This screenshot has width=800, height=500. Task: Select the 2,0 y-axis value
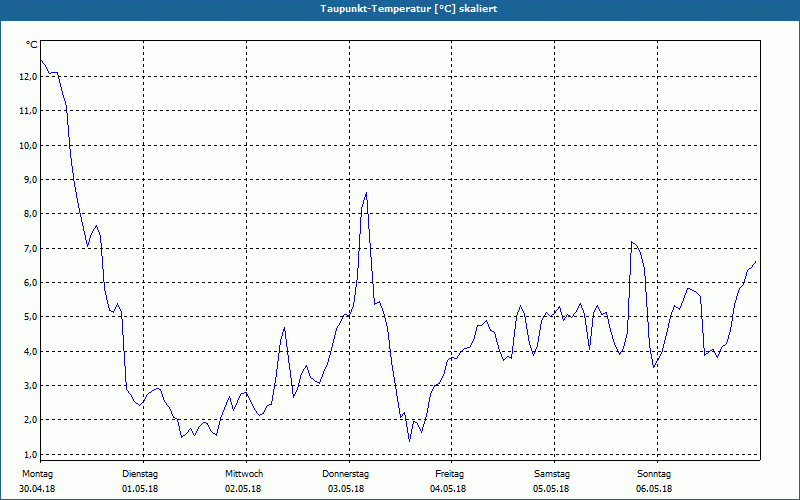pos(30,420)
